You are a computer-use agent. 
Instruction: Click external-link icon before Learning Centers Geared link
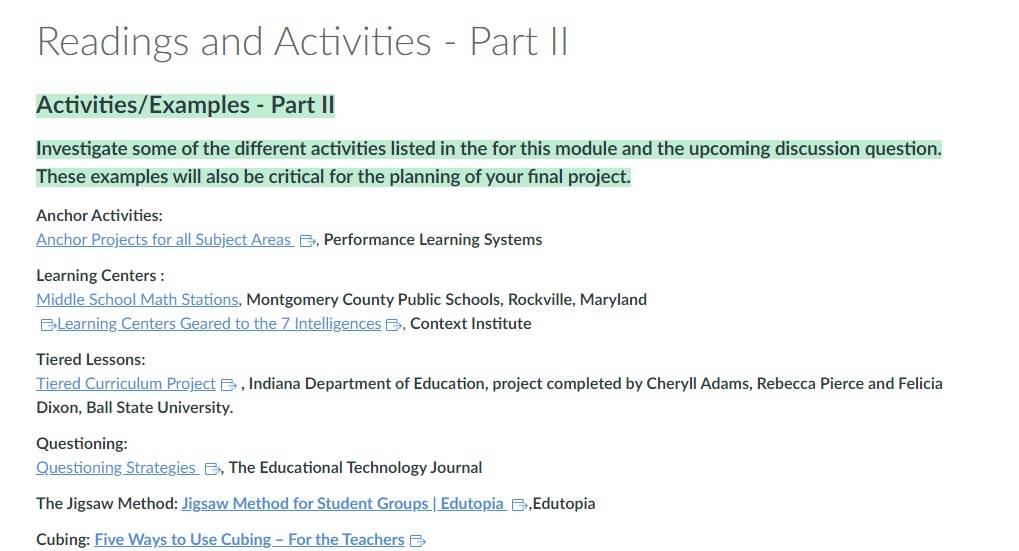[x=48, y=324]
